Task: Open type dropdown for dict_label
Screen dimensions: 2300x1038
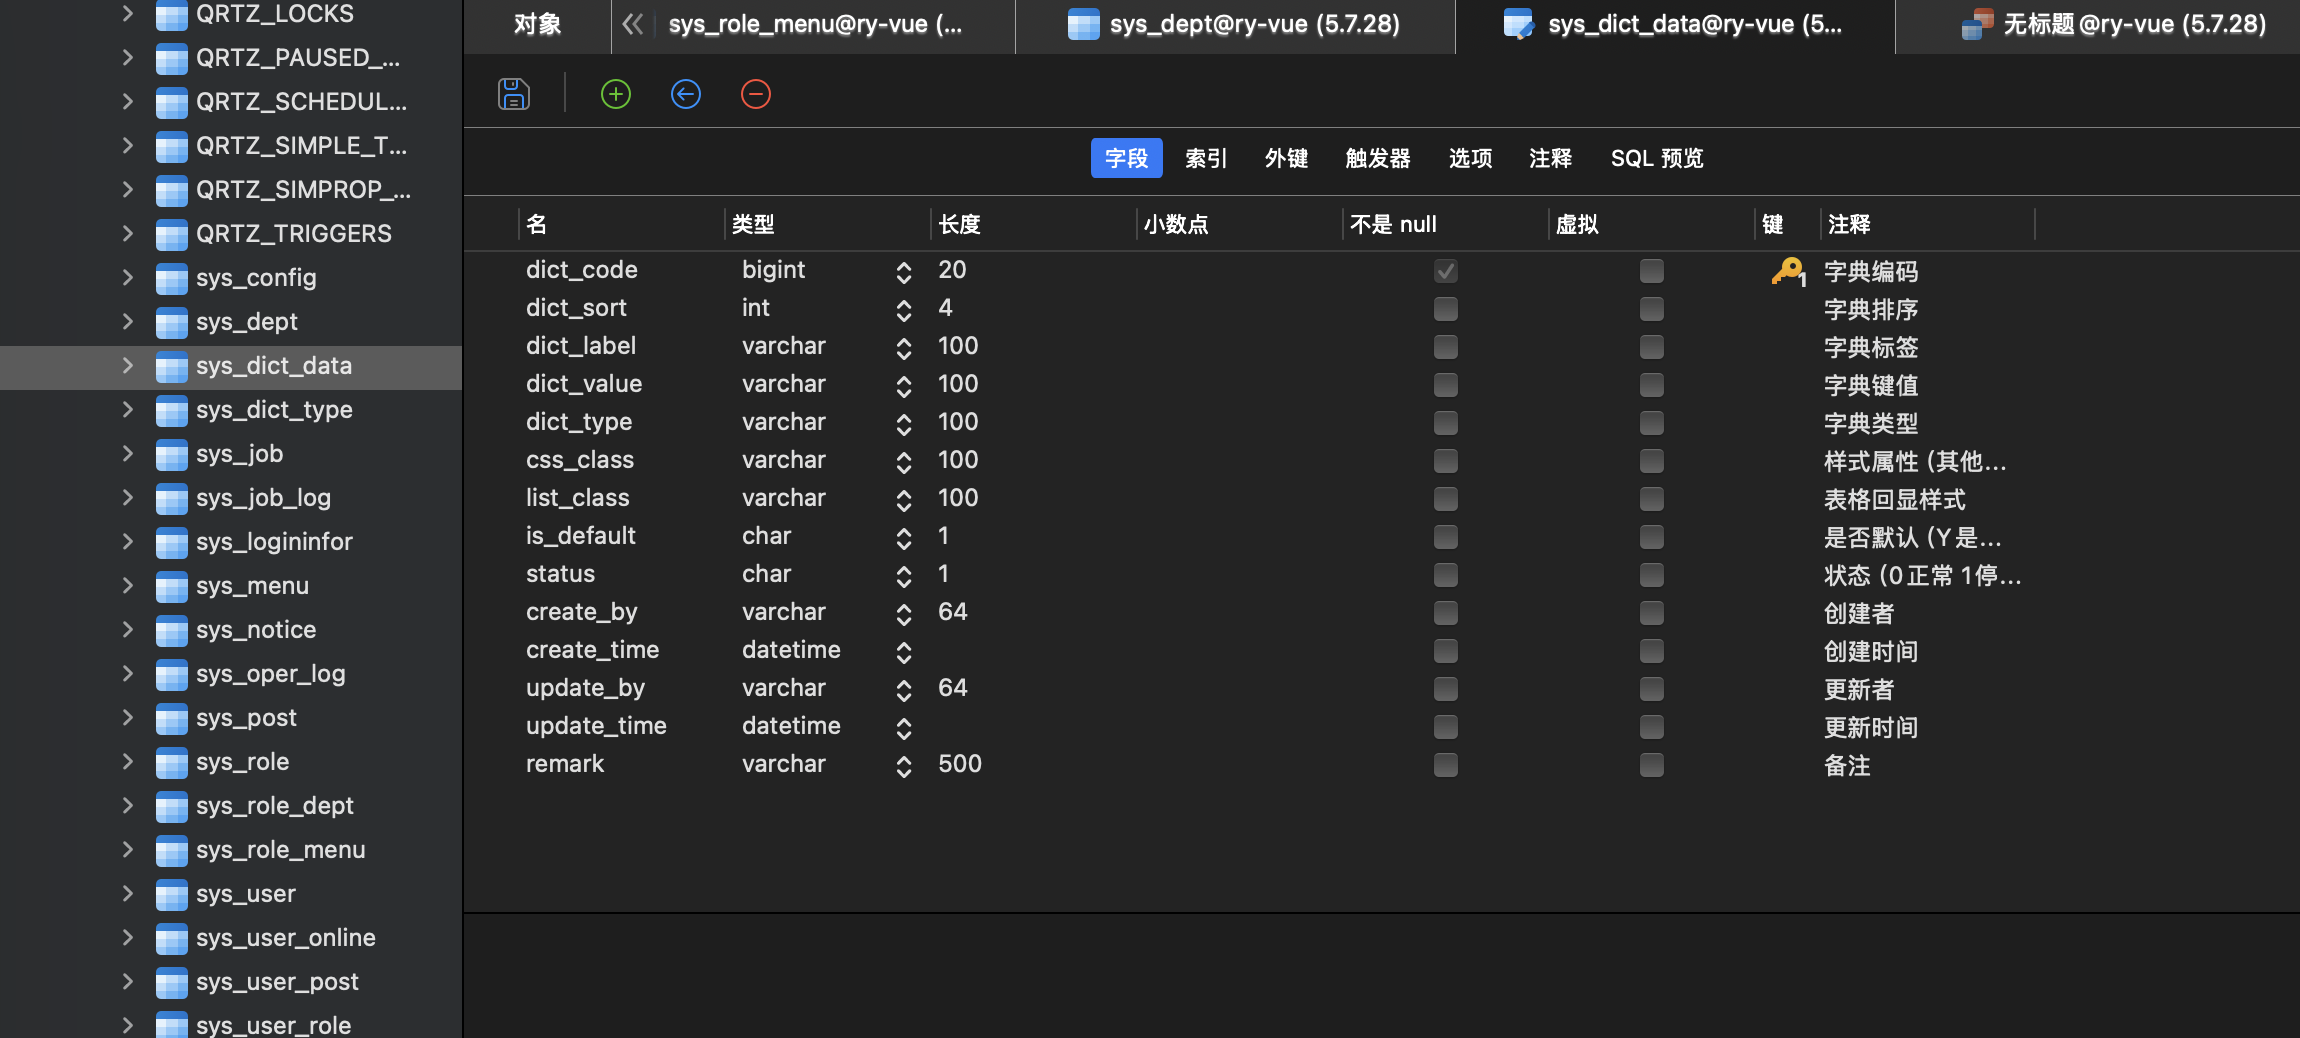Action: [904, 348]
